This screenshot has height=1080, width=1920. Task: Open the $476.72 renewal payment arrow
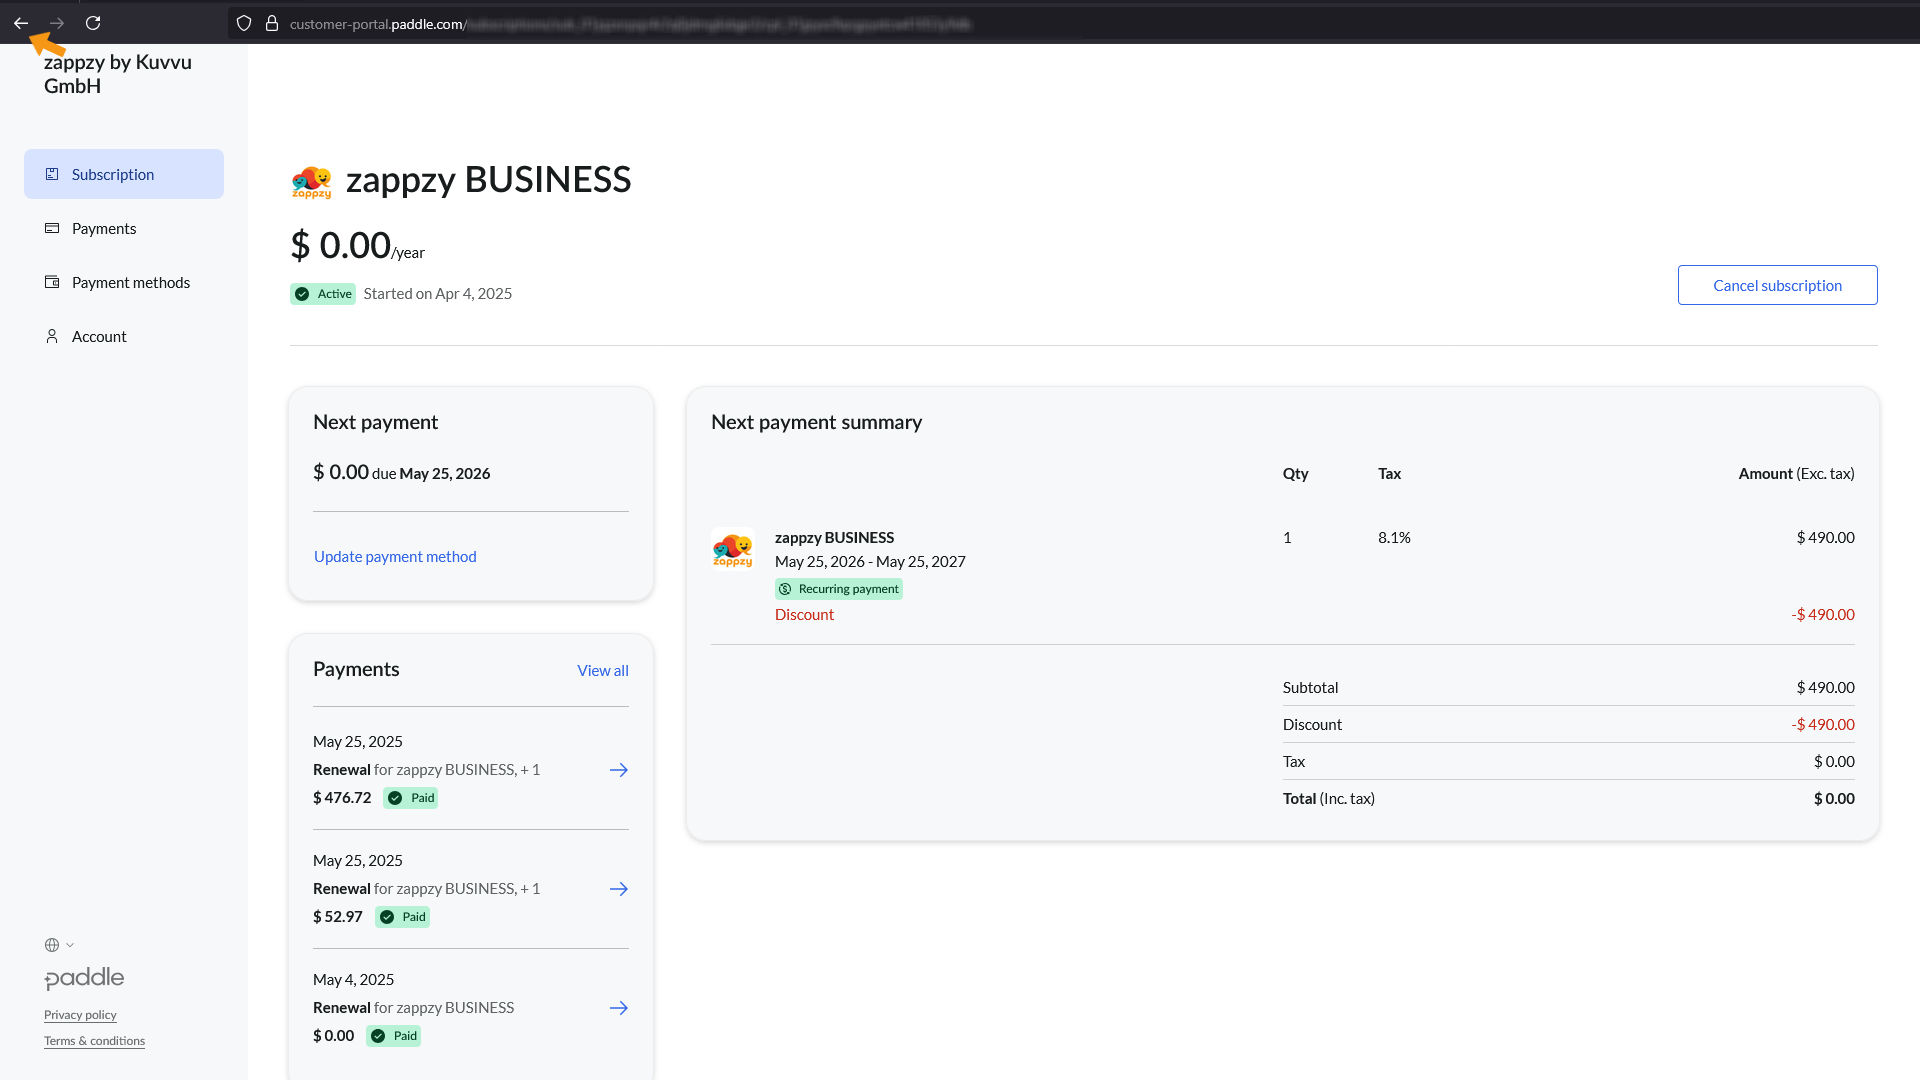(x=618, y=770)
